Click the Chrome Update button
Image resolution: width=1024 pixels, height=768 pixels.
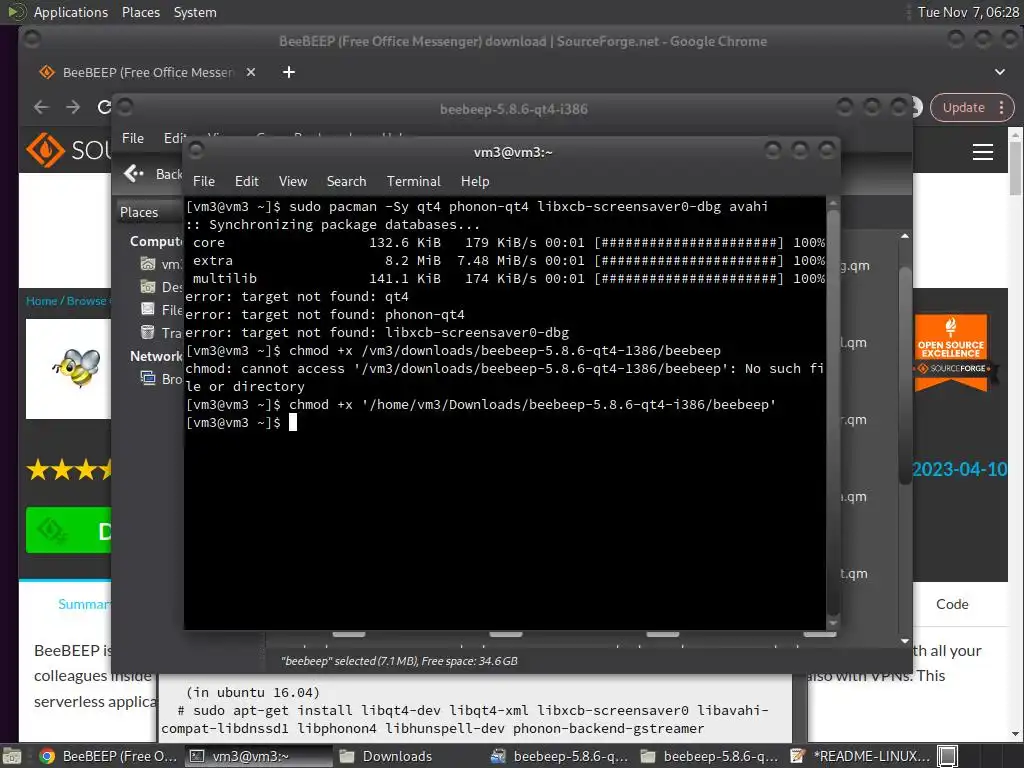pos(963,108)
